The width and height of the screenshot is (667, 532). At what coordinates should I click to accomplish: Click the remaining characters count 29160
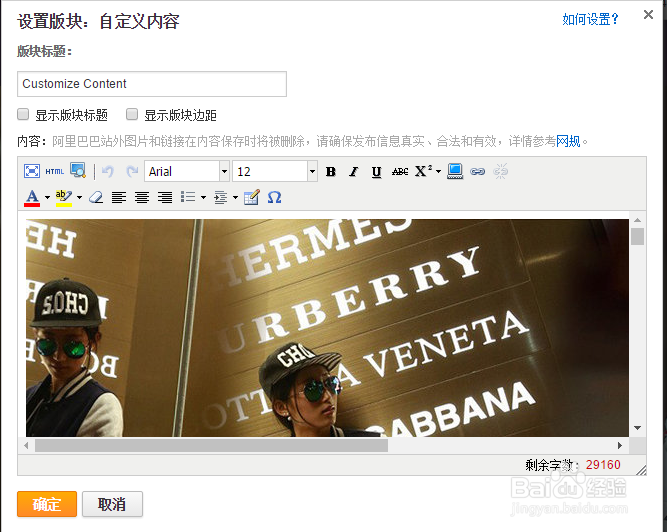click(x=603, y=465)
